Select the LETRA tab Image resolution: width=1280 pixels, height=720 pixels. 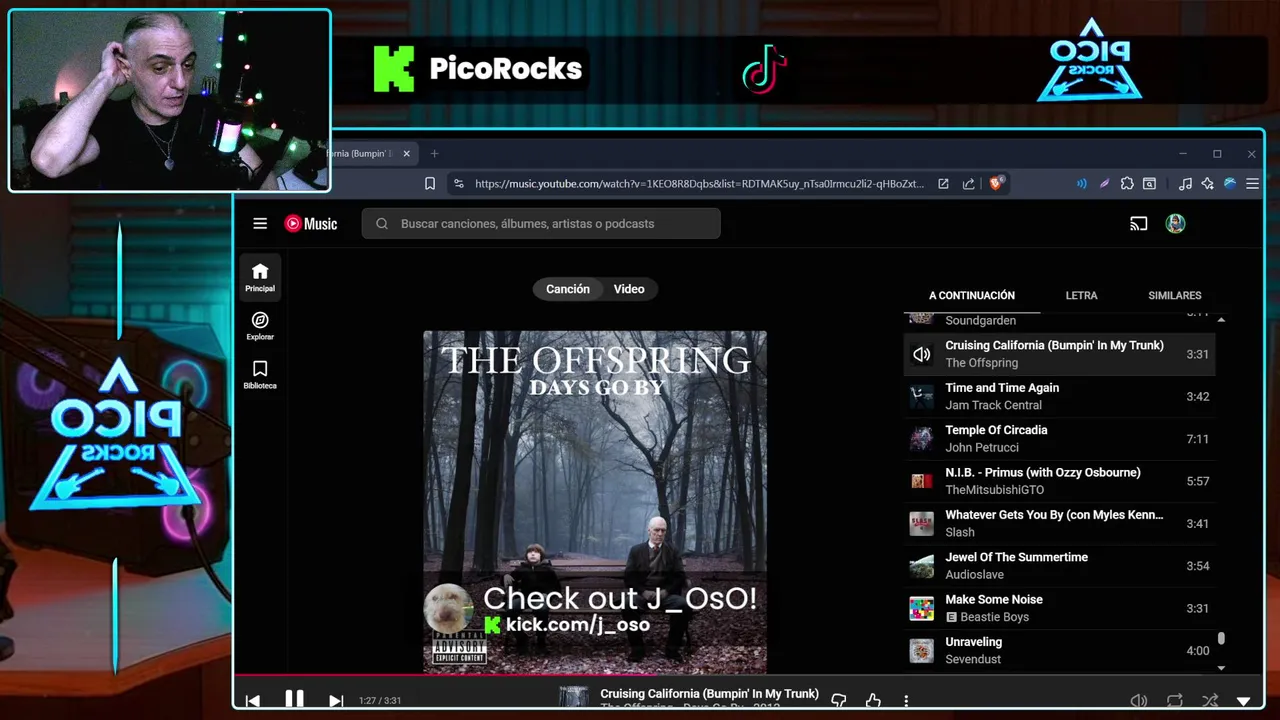coord(1081,296)
